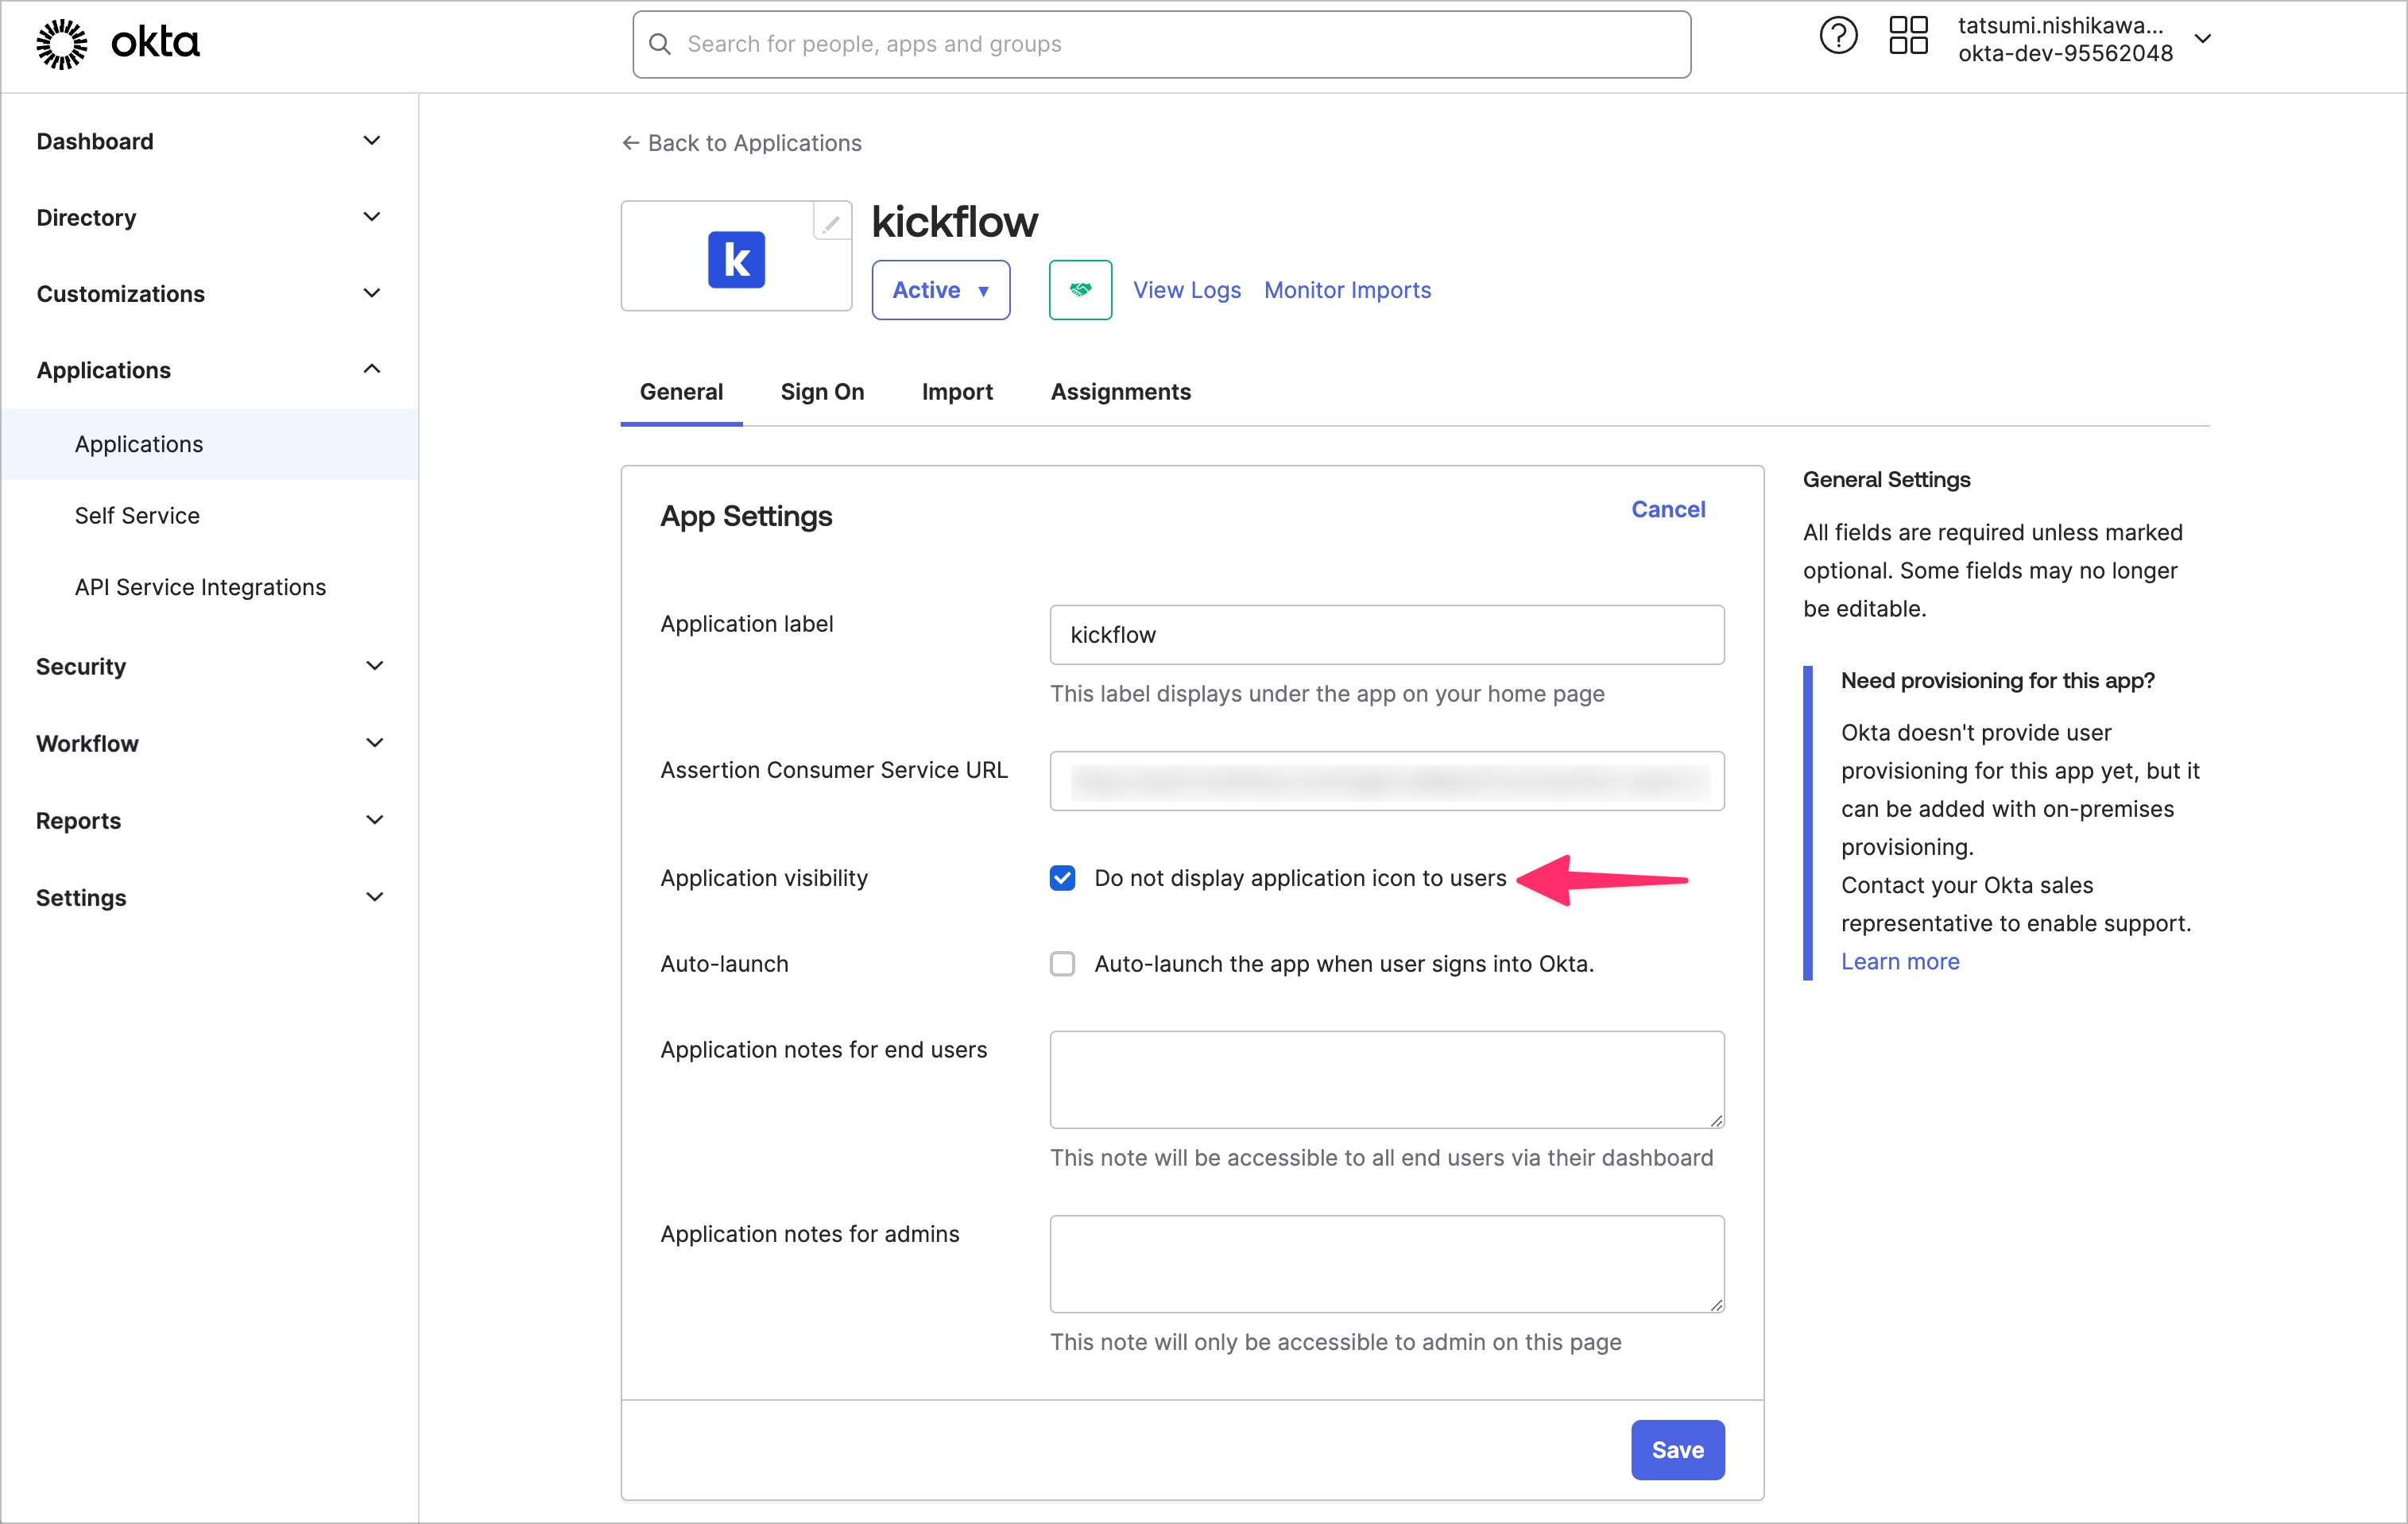Click the edit logo pencil icon
The height and width of the screenshot is (1524, 2408).
(831, 222)
